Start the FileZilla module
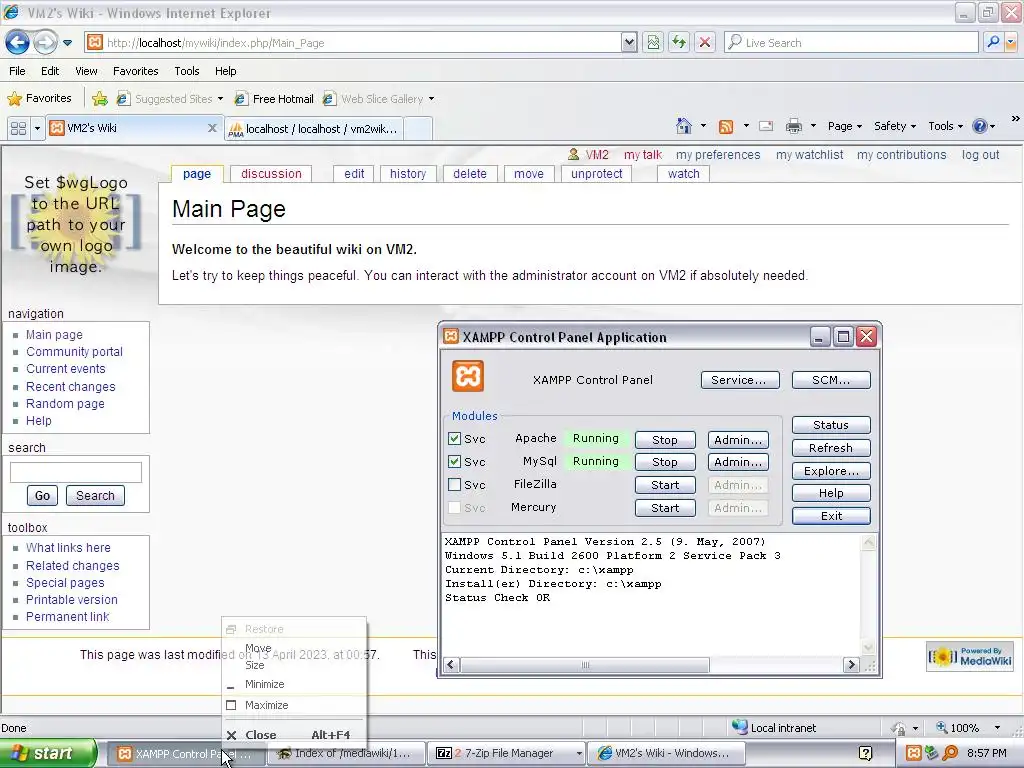1024x768 pixels. (x=665, y=485)
